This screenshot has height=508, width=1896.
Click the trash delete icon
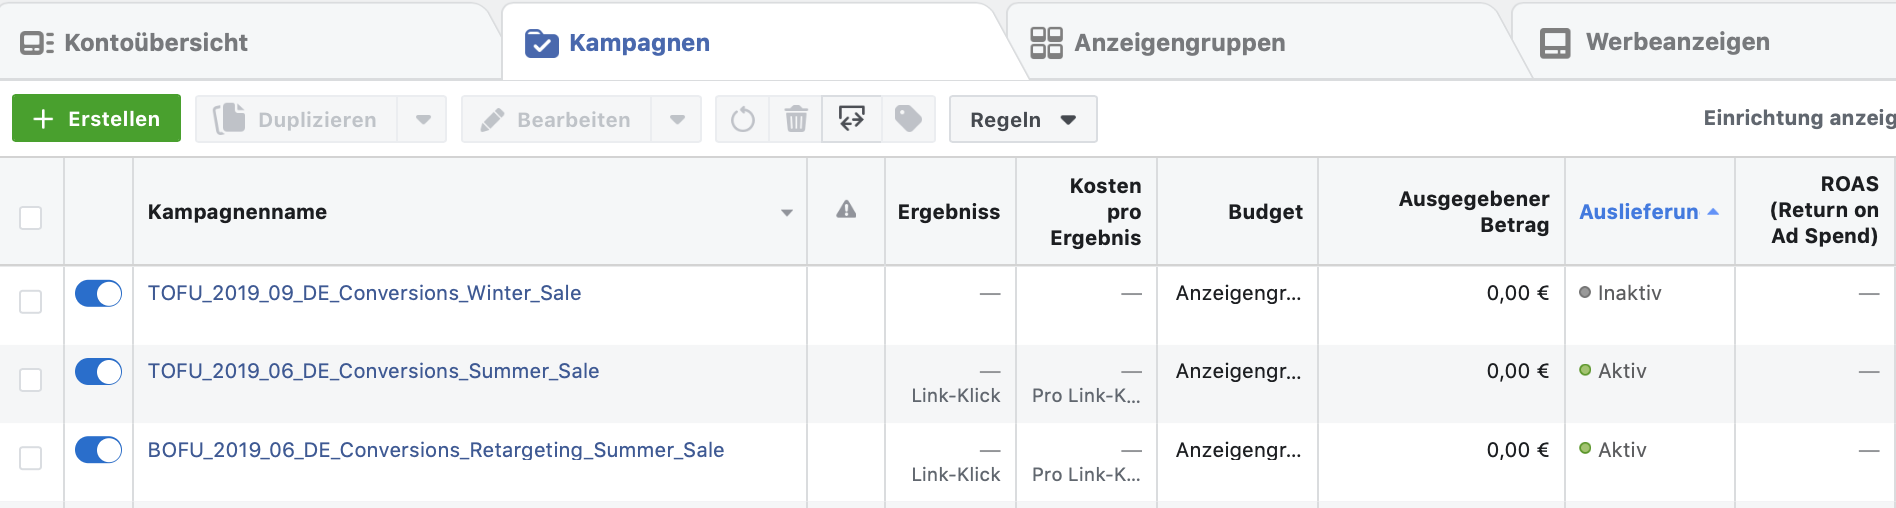coord(796,120)
